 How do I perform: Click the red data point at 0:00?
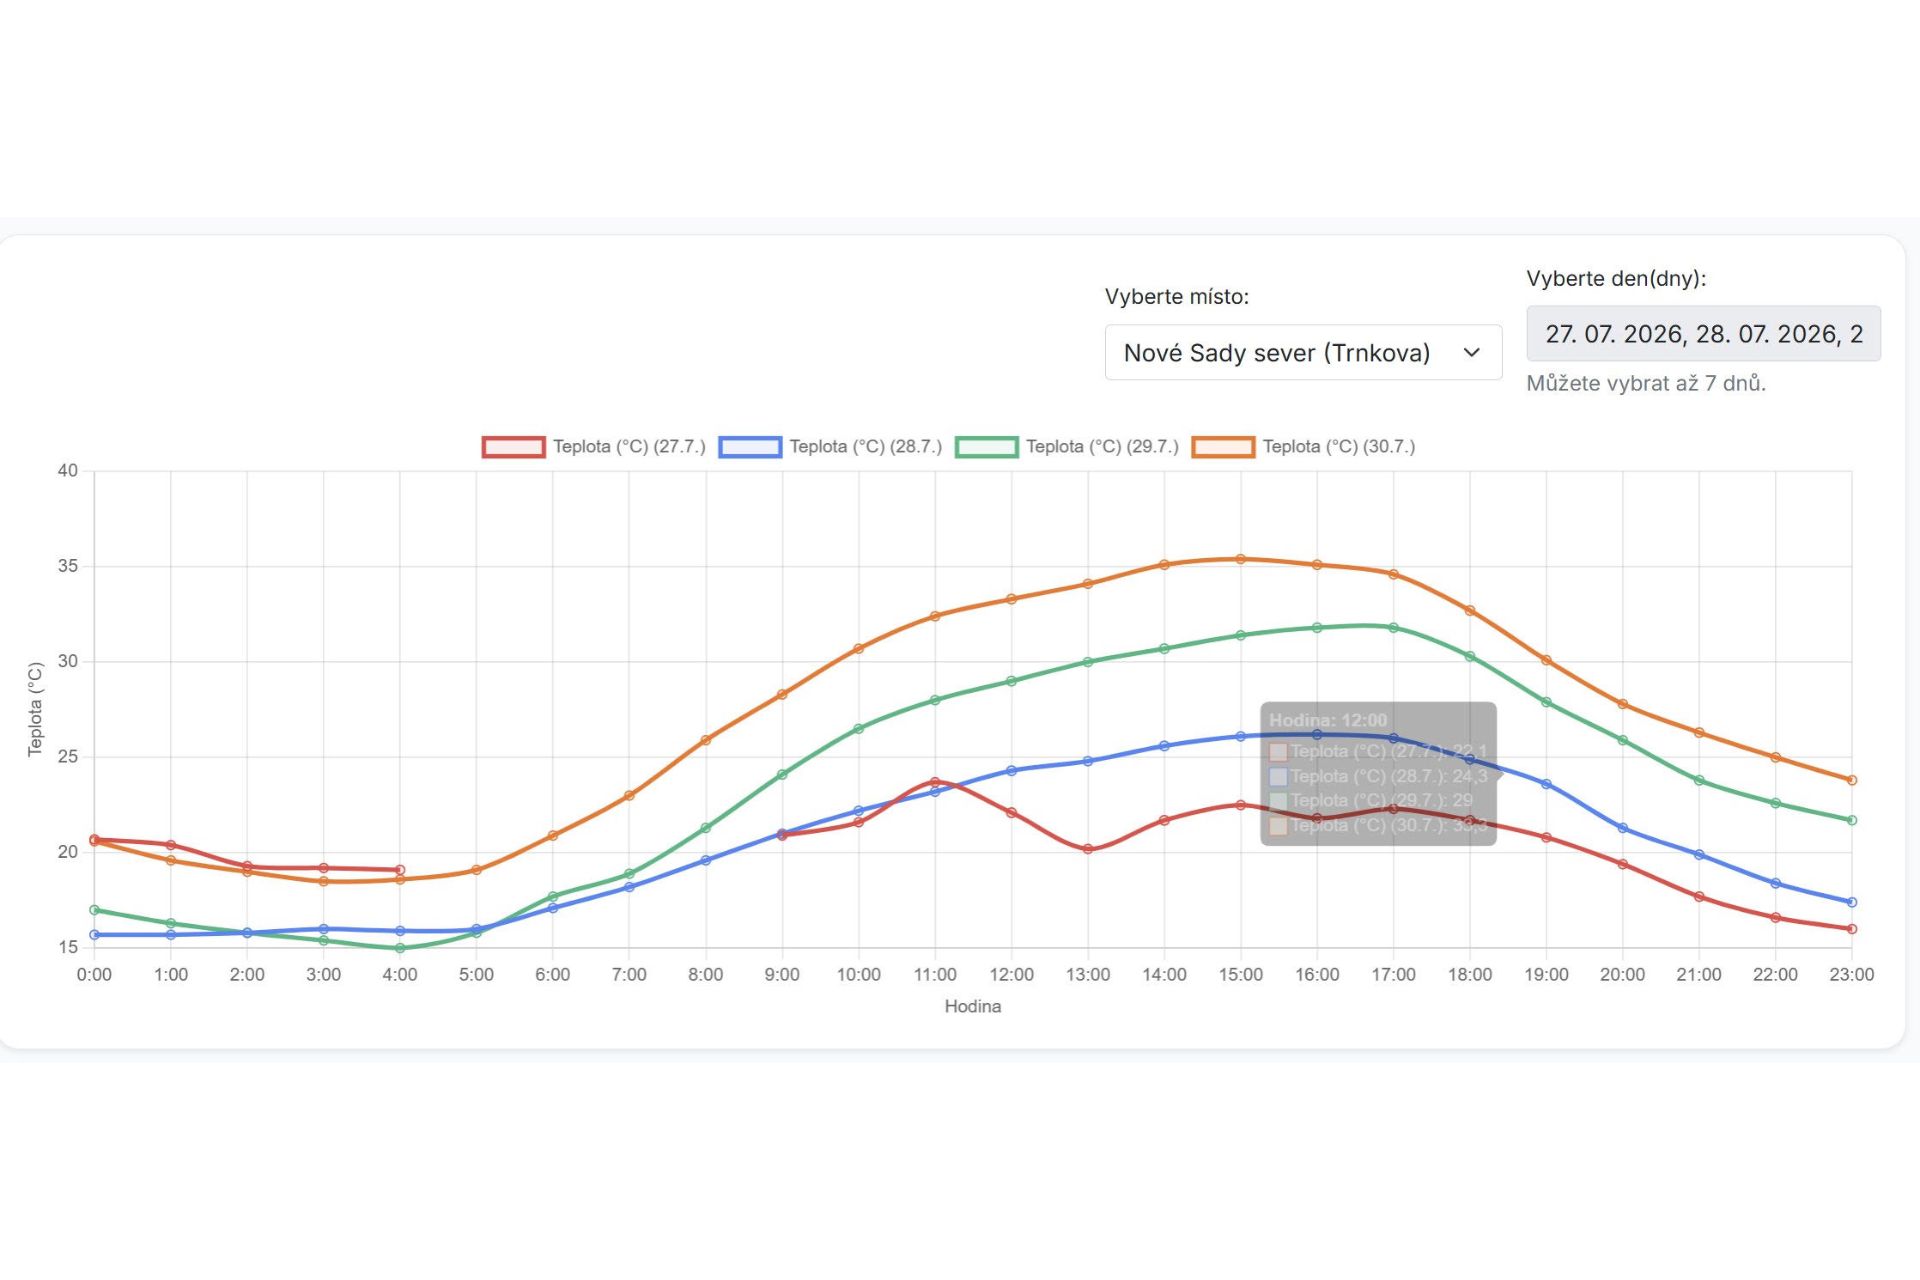point(95,840)
